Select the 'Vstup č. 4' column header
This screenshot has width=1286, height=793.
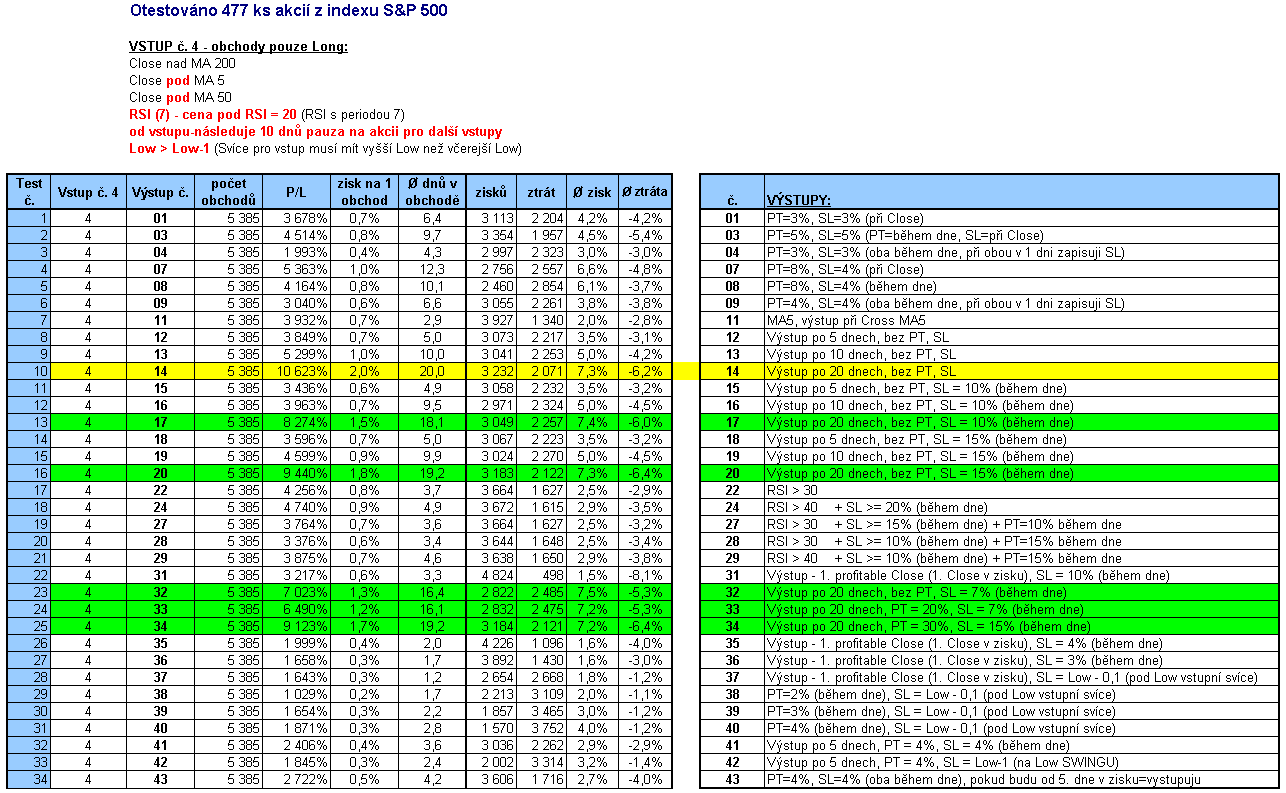point(88,192)
